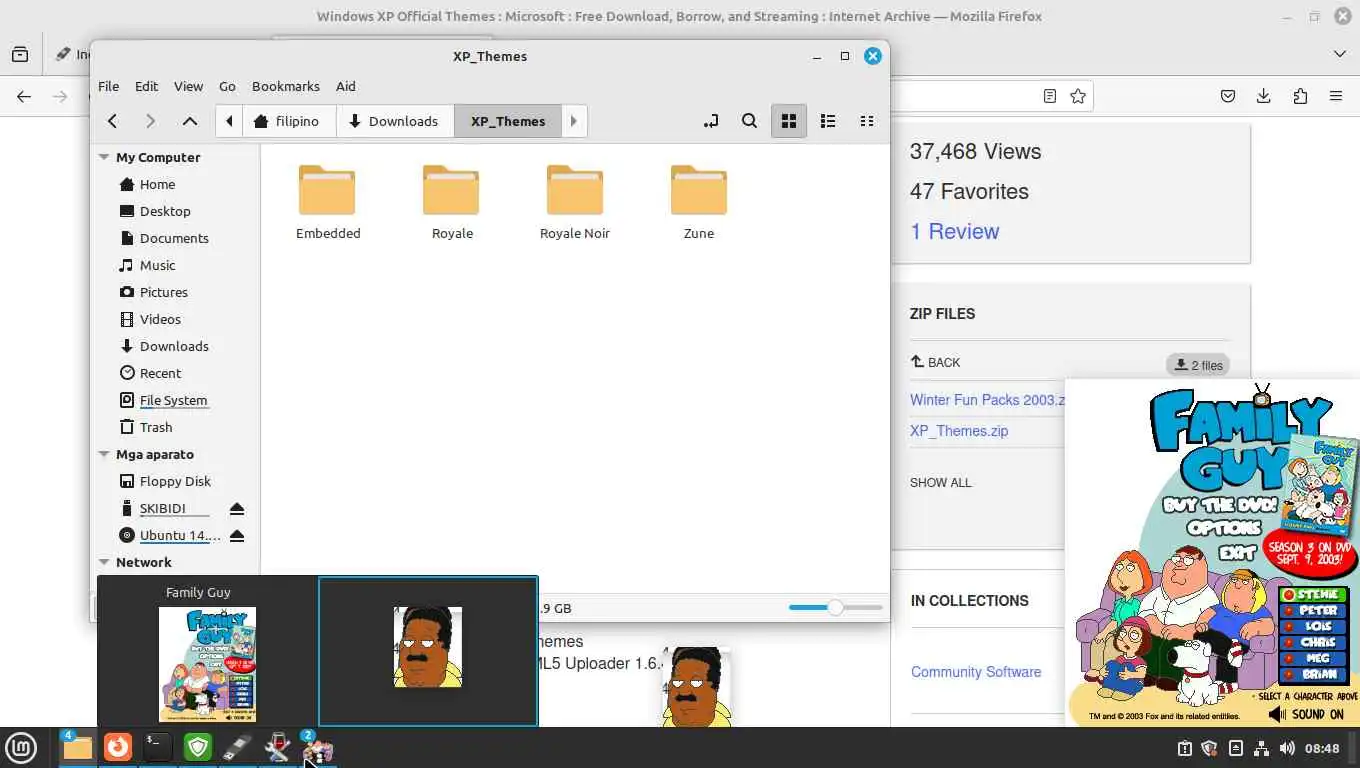This screenshot has height=768, width=1360.
Task: Open Videos in sidebar
Action: point(160,319)
